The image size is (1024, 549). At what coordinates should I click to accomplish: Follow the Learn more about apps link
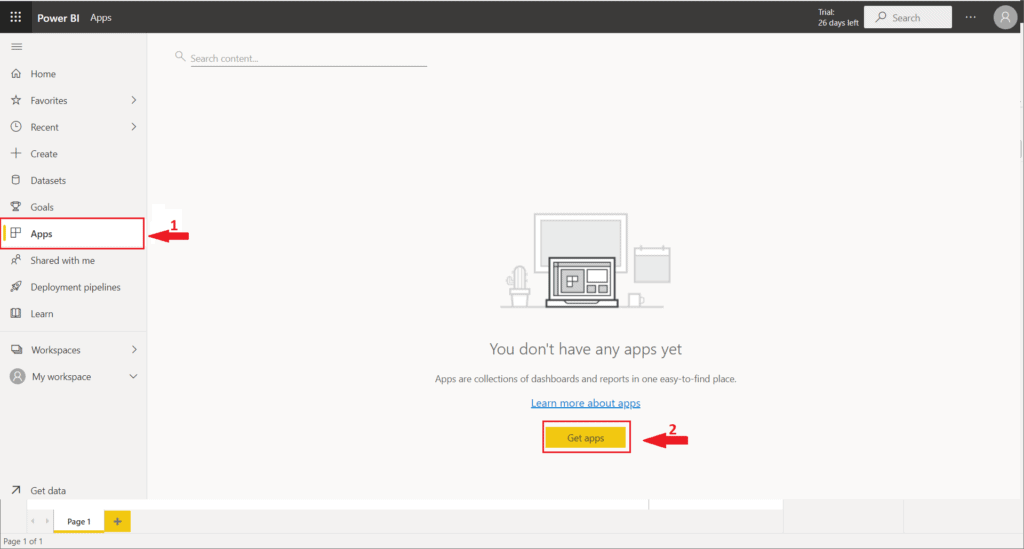pyautogui.click(x=585, y=403)
